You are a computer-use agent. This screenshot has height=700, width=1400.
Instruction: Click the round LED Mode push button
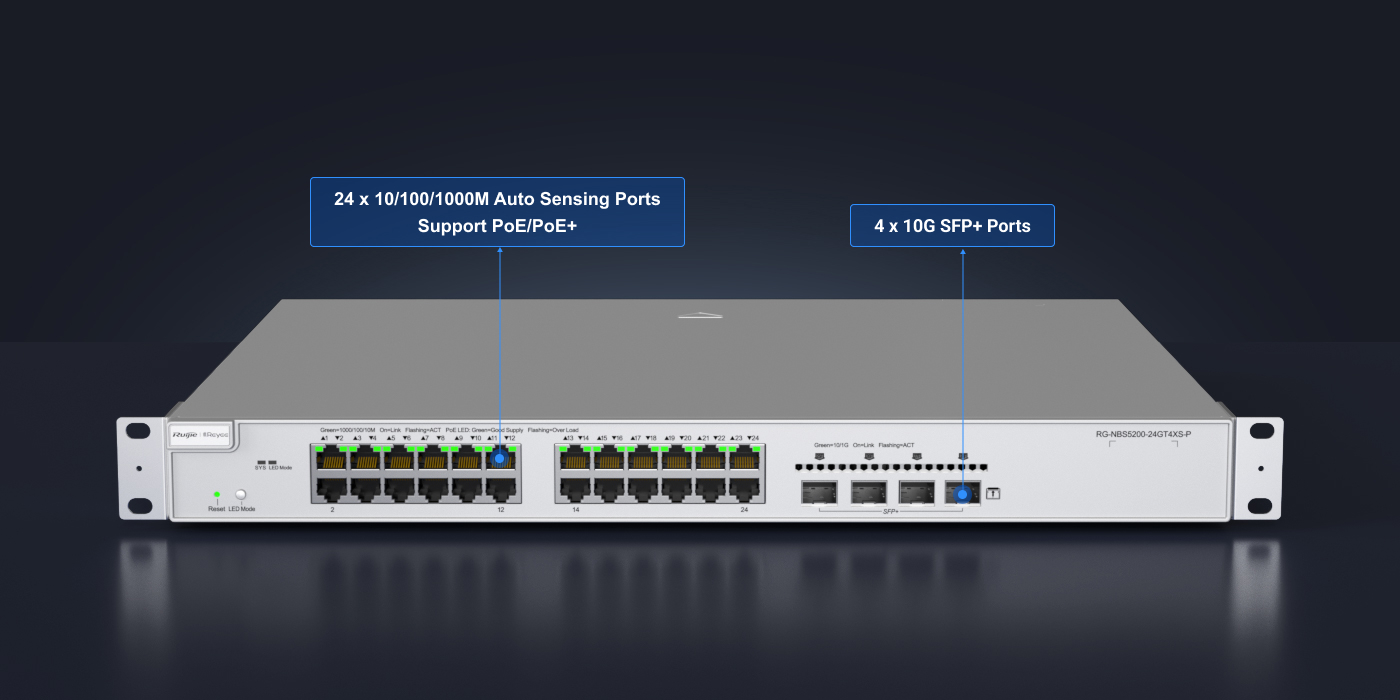(x=240, y=494)
